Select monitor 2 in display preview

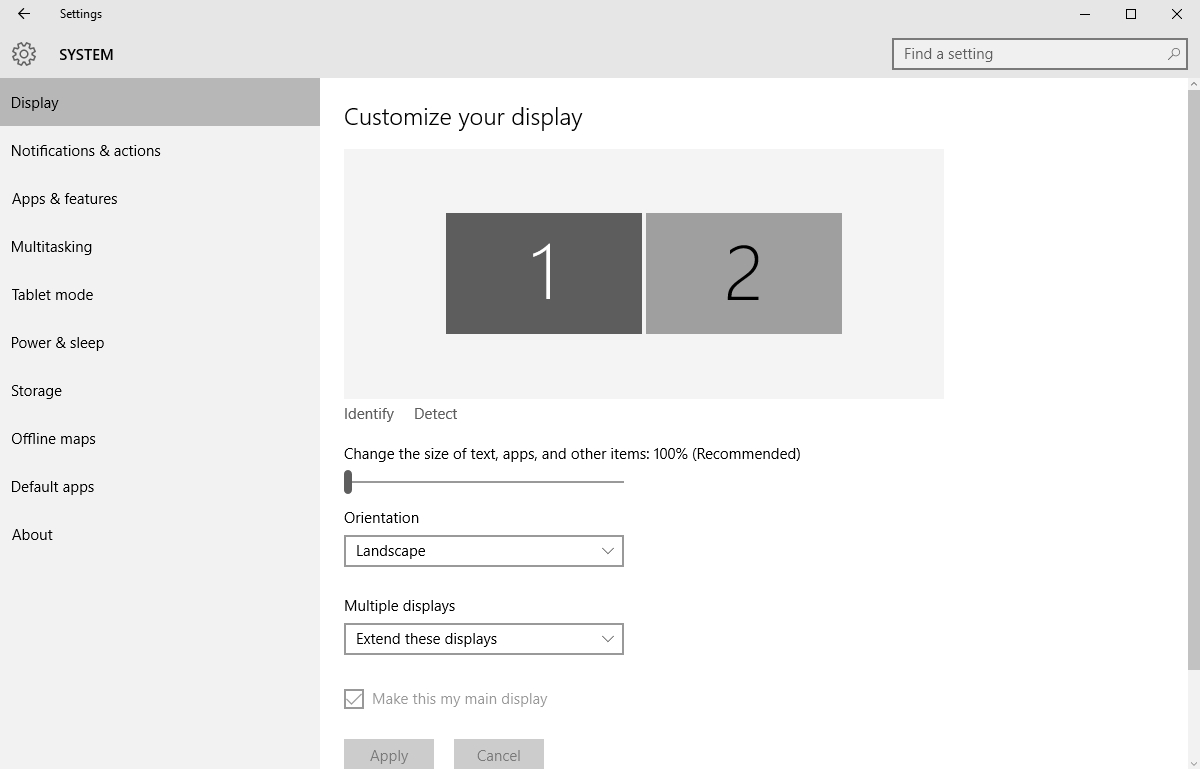coord(743,273)
